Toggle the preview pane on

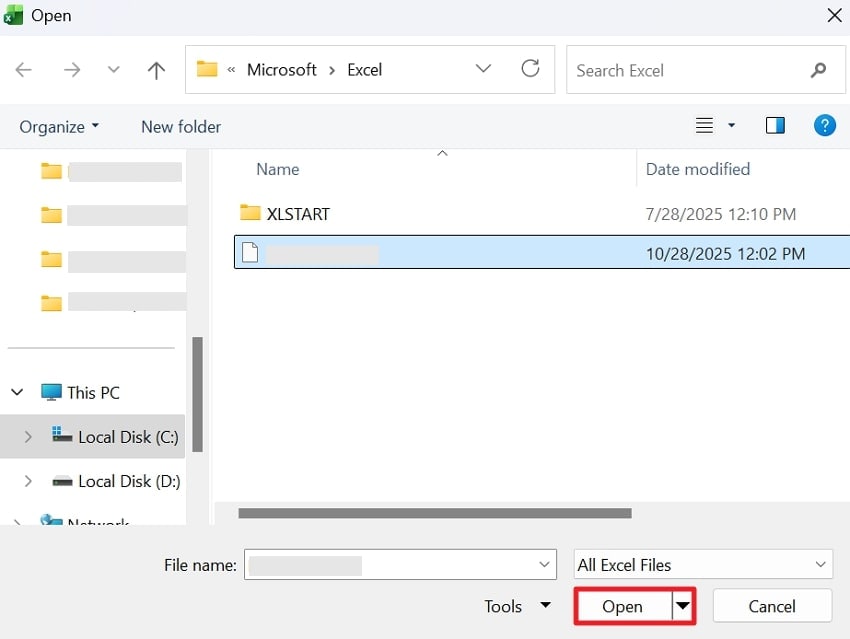[775, 125]
